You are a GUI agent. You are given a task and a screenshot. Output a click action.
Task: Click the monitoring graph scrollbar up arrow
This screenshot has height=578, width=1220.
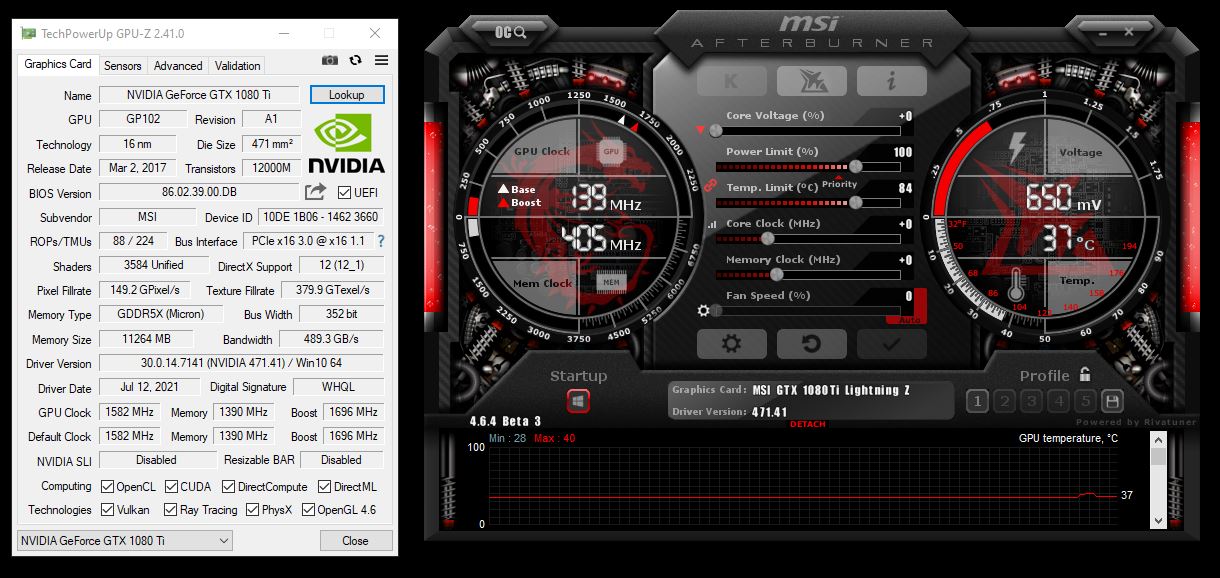(1158, 440)
